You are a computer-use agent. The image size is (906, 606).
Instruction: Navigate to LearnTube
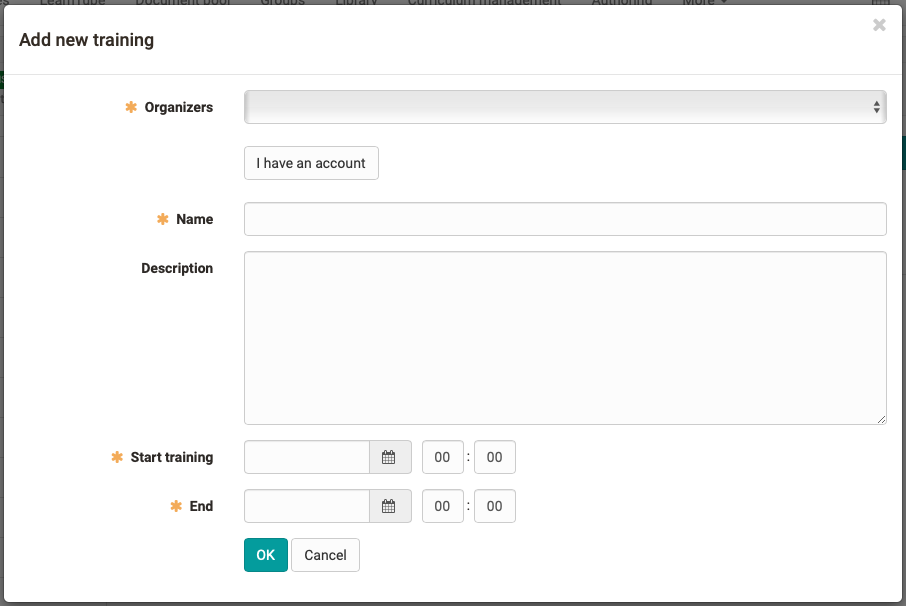(x=72, y=3)
